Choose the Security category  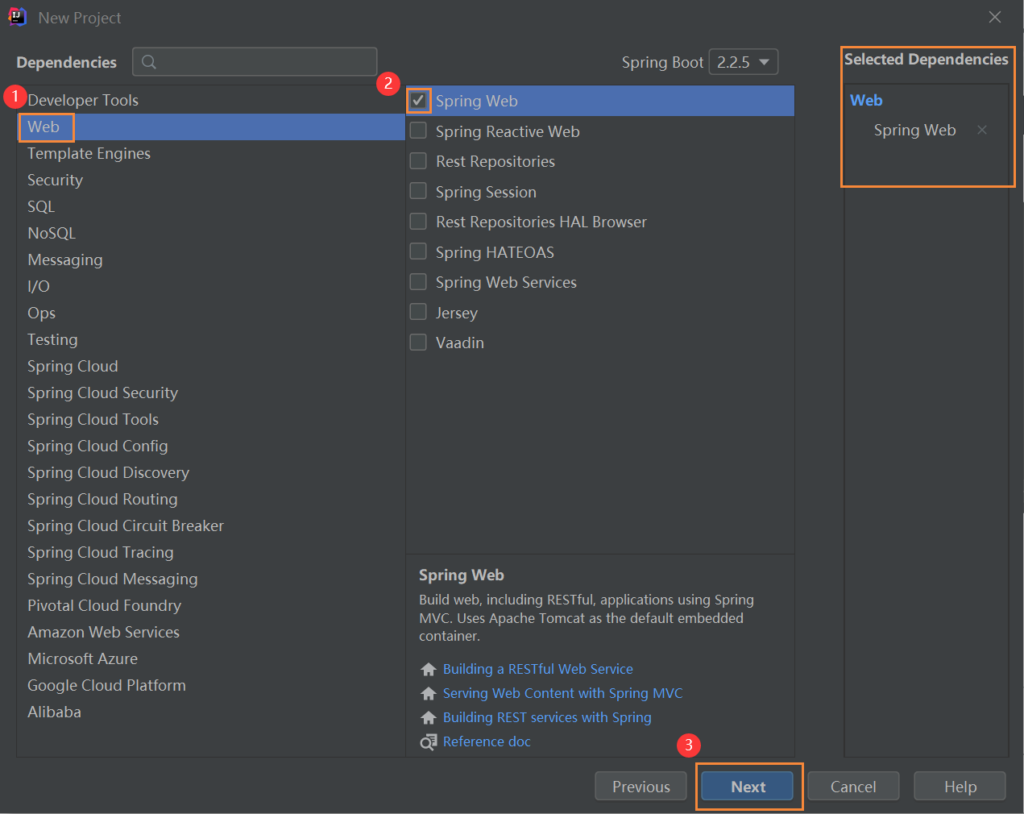[x=211, y=180]
